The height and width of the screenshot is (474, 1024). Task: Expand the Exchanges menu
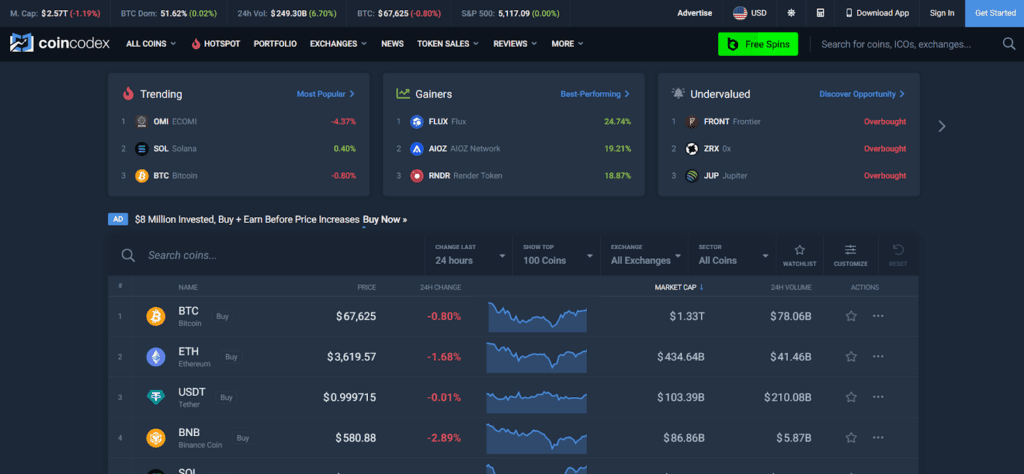click(338, 44)
